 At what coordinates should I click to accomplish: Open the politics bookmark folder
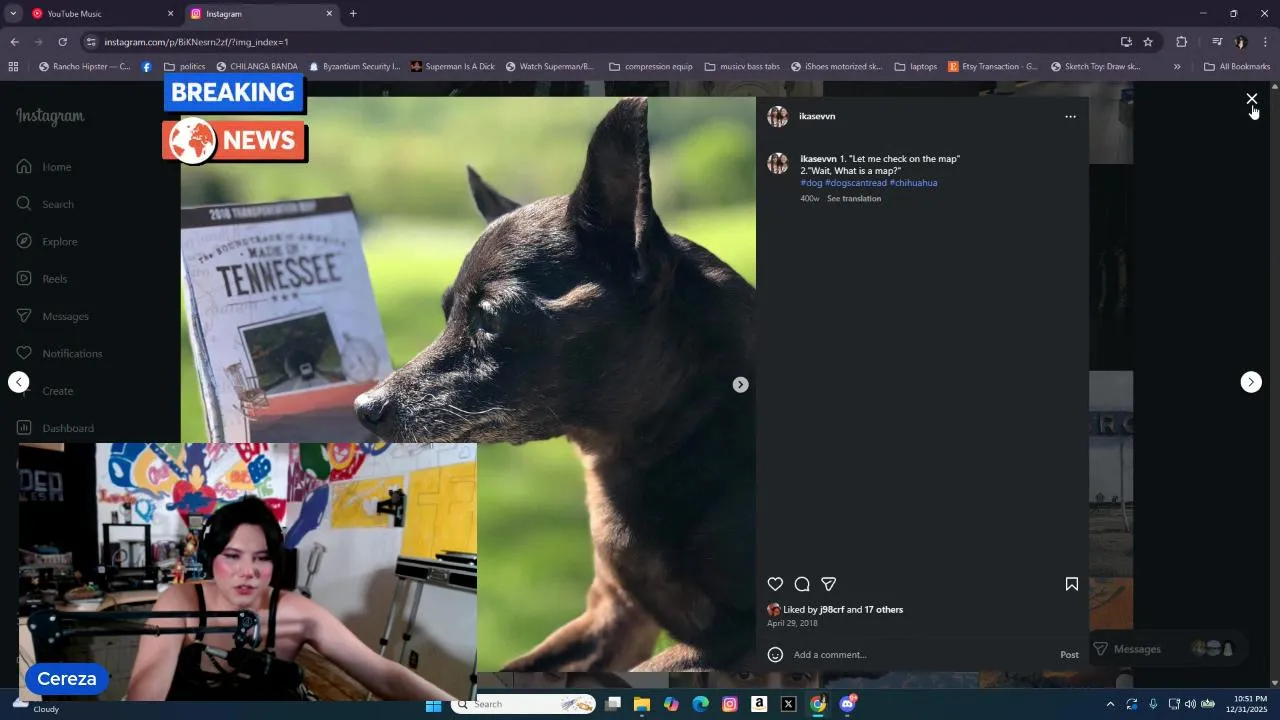[184, 67]
